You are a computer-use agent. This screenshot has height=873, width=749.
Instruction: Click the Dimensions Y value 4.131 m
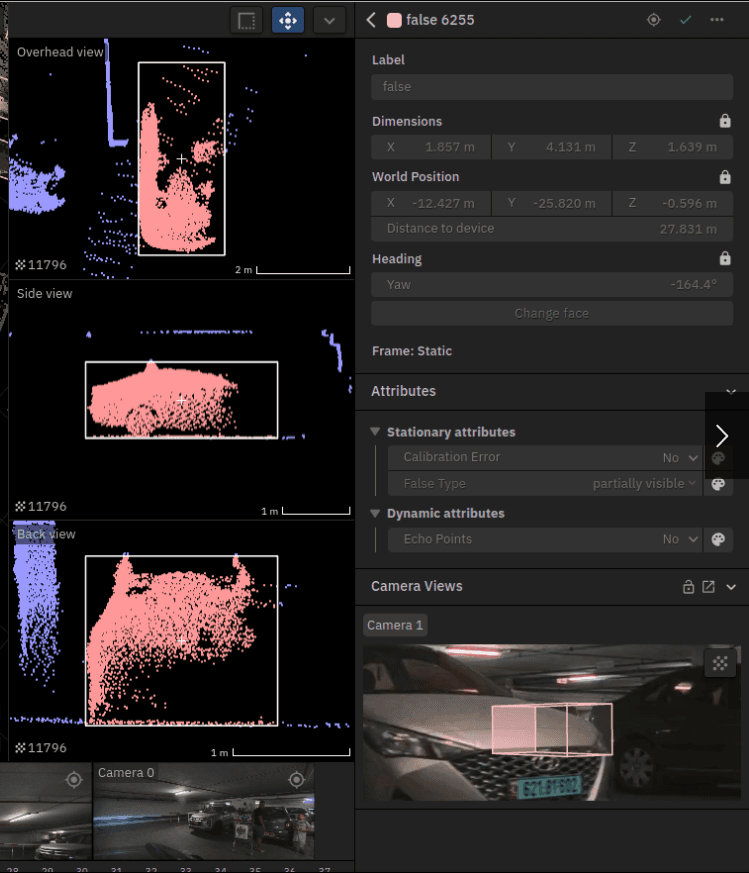[552, 147]
